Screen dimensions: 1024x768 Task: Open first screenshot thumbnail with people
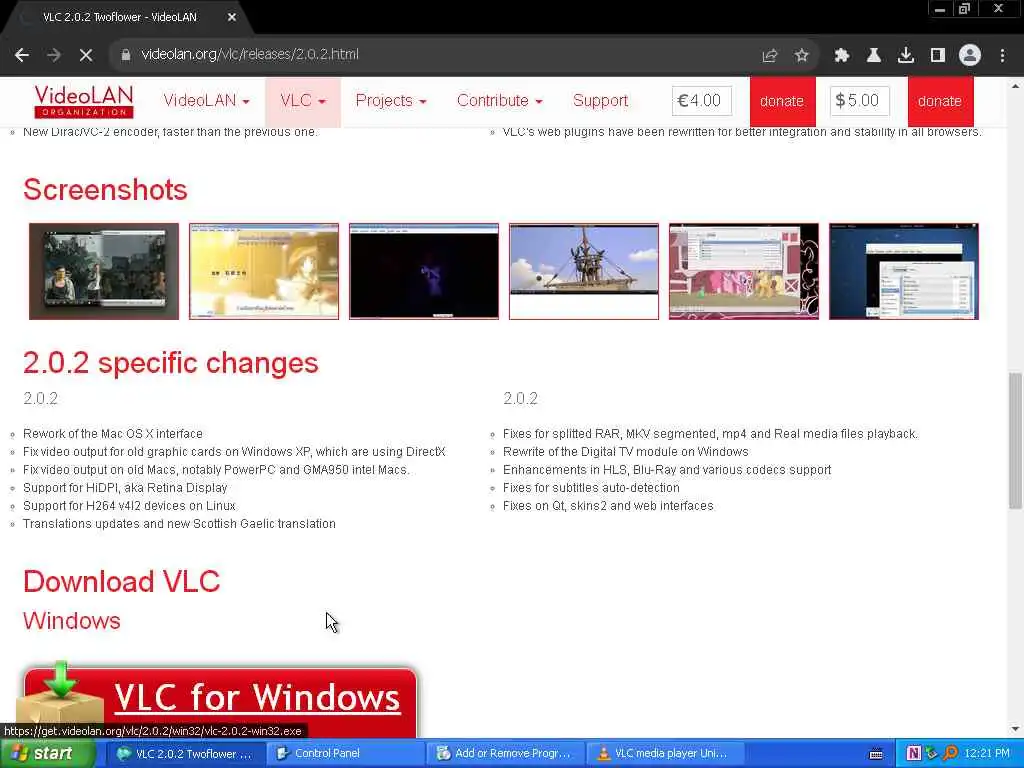coord(104,271)
